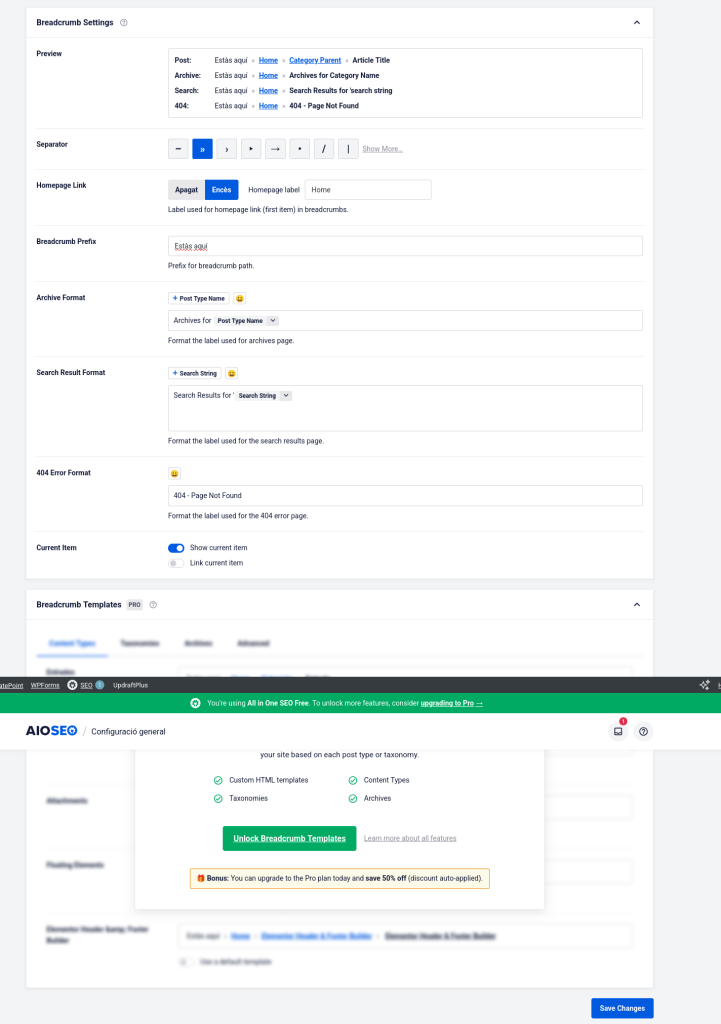Click into the Homepage label input field

tap(367, 189)
